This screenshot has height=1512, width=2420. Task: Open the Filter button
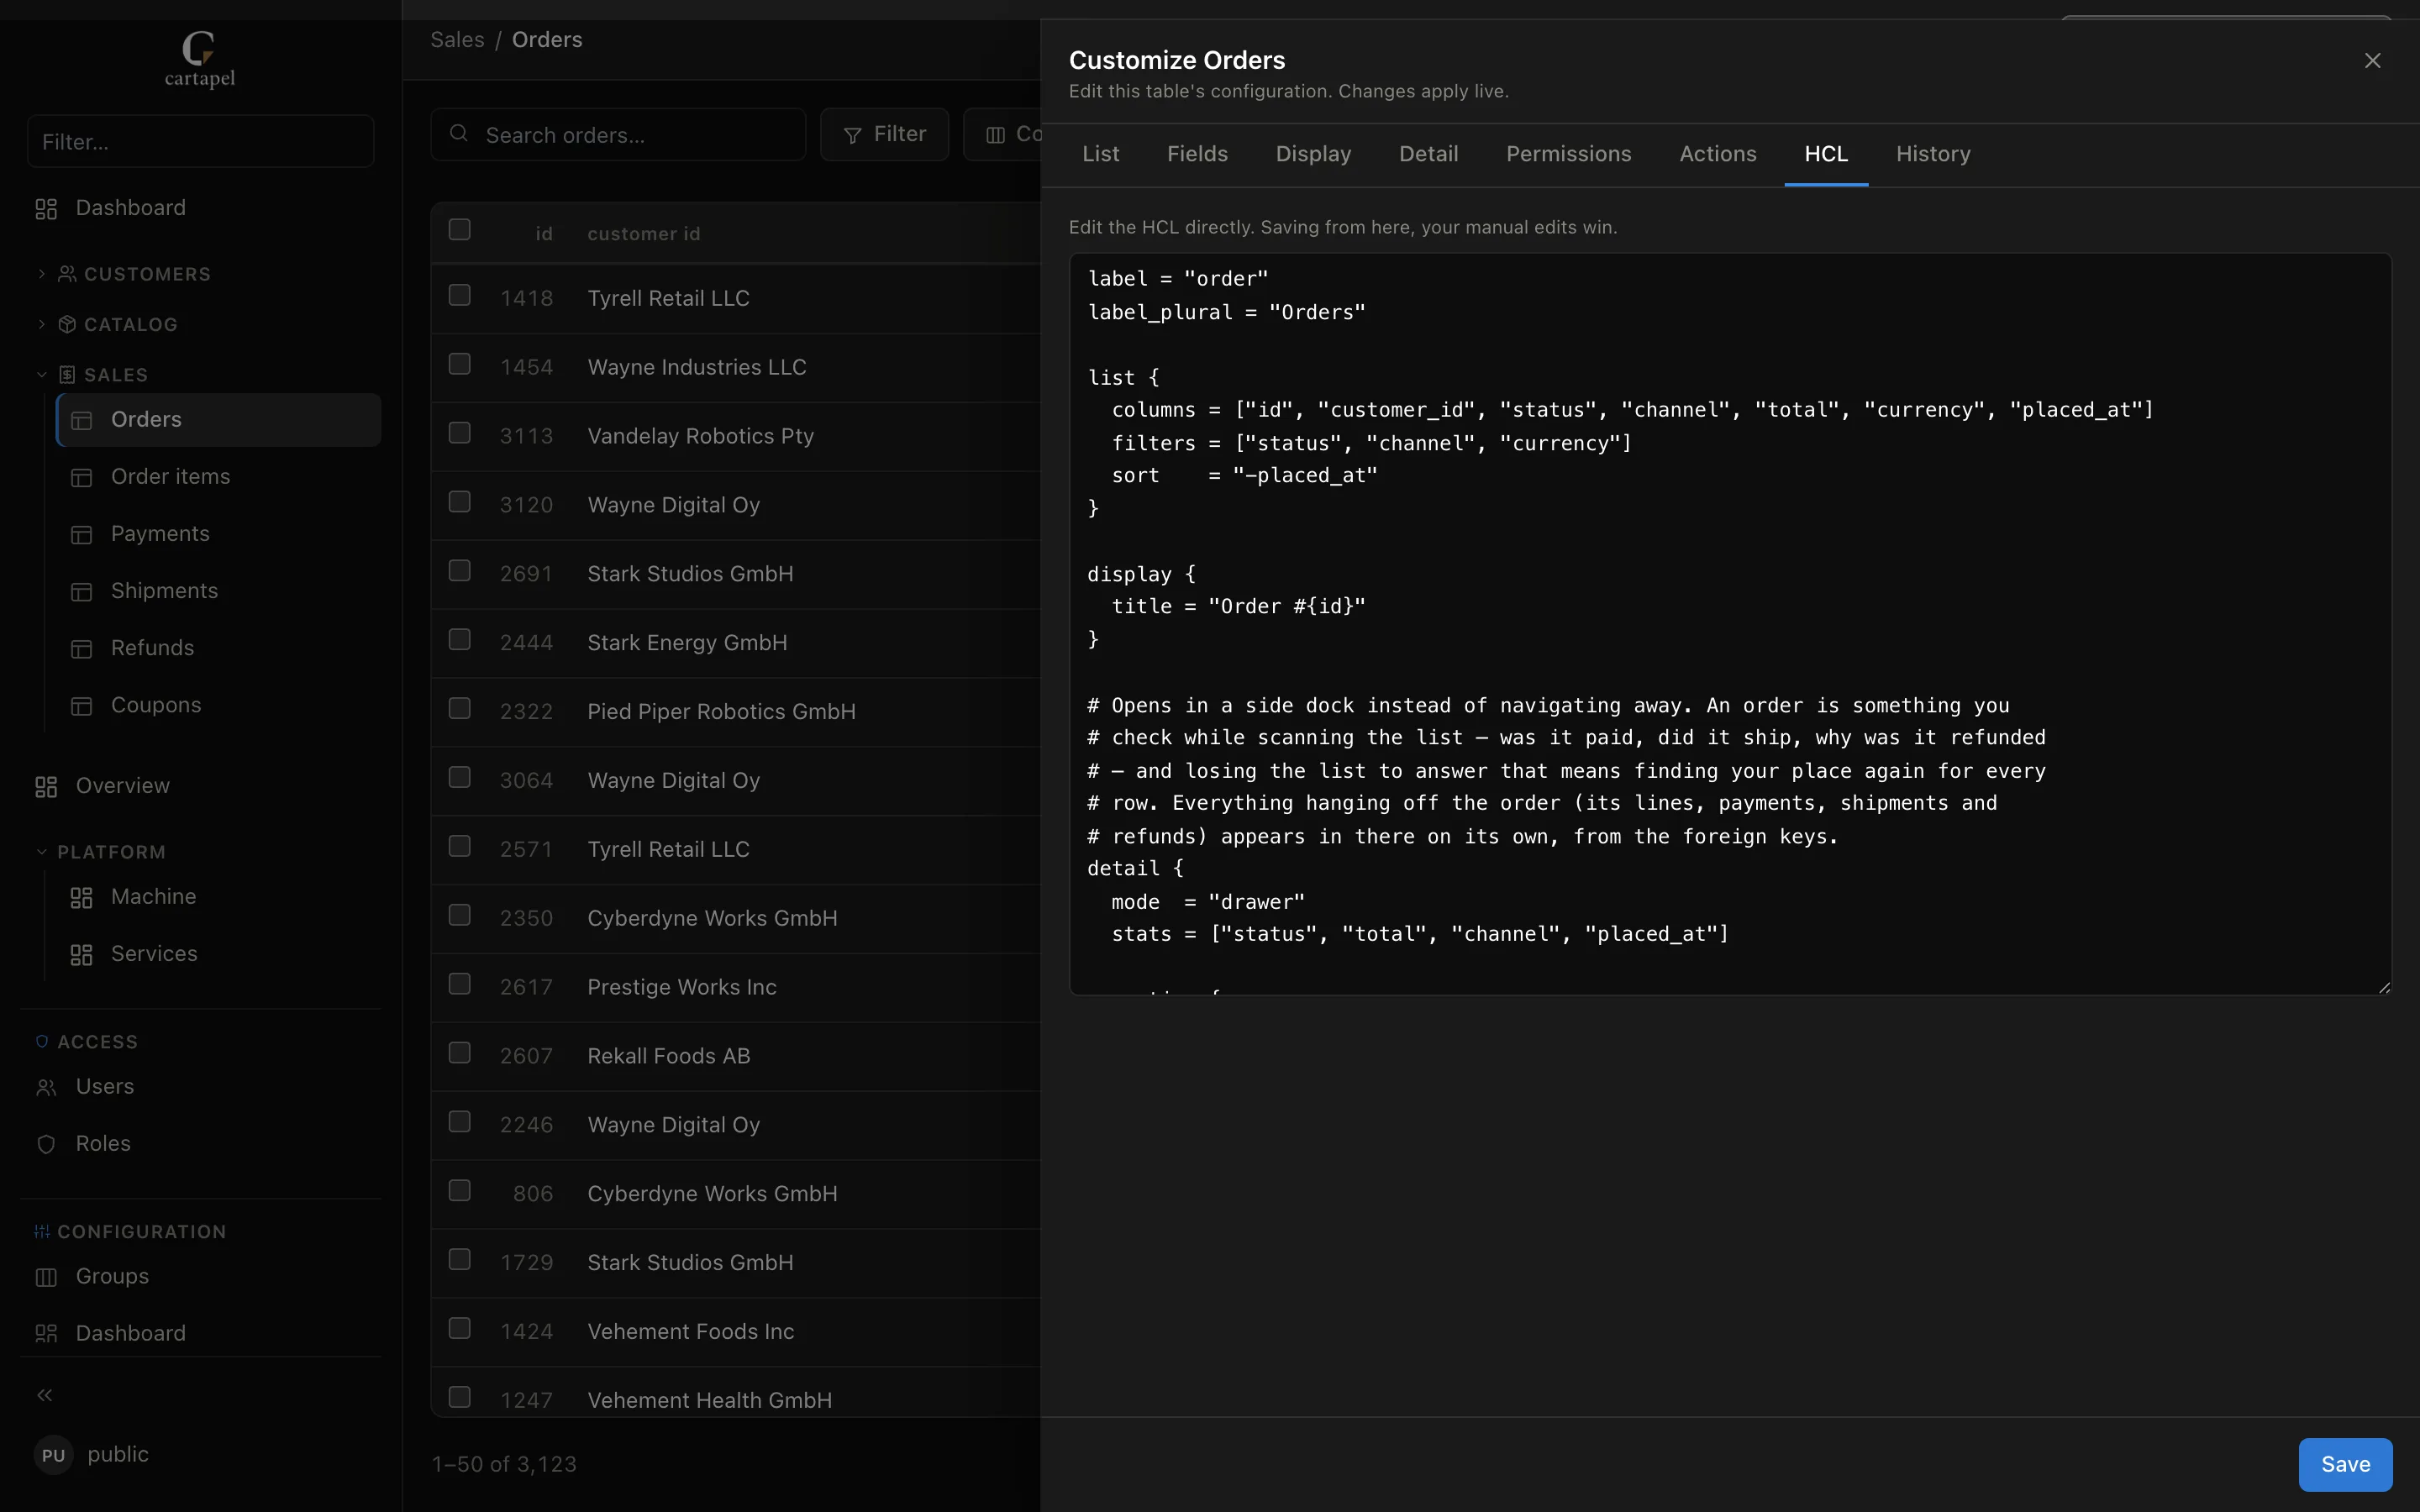pos(884,134)
